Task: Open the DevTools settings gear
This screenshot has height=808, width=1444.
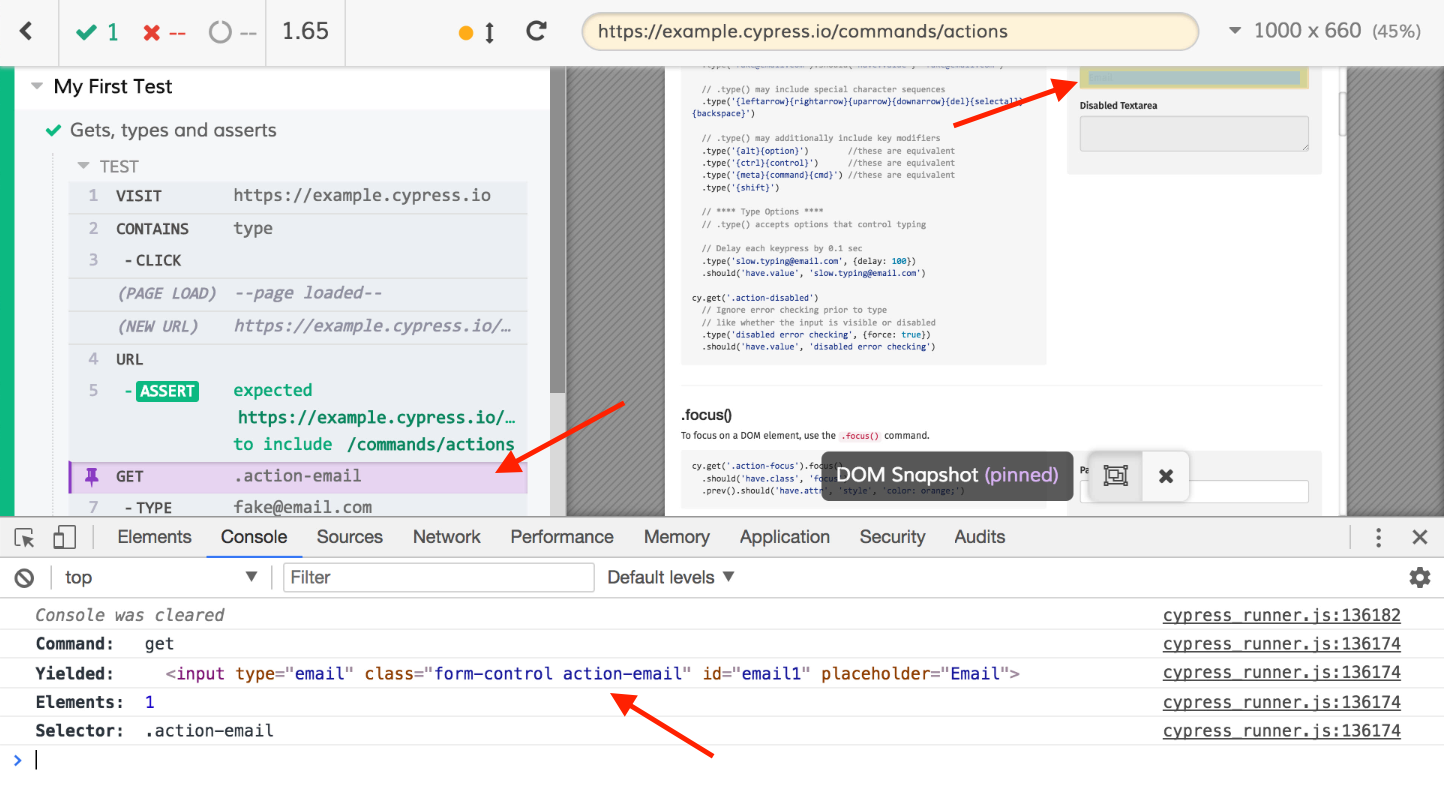Action: 1419,577
